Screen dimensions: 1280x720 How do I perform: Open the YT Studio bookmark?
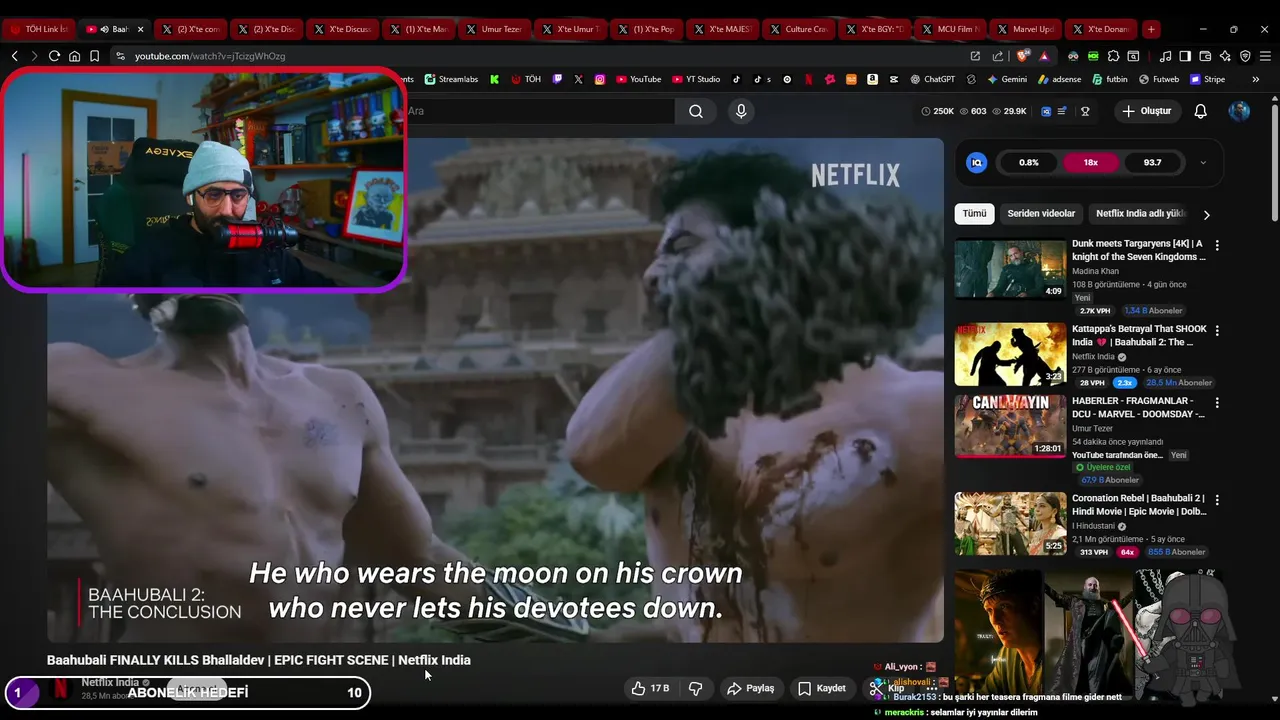click(x=695, y=79)
